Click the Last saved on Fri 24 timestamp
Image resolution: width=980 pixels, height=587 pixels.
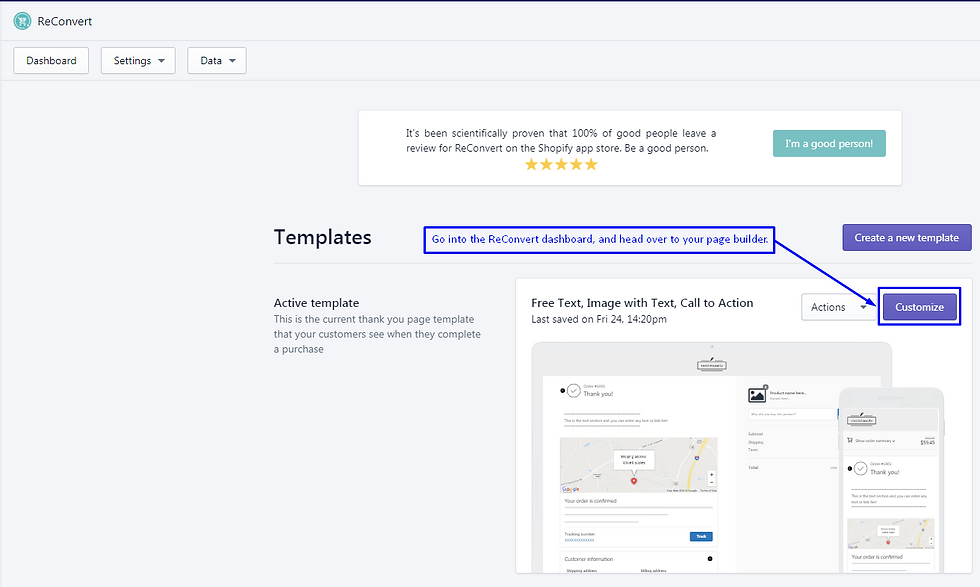point(599,319)
